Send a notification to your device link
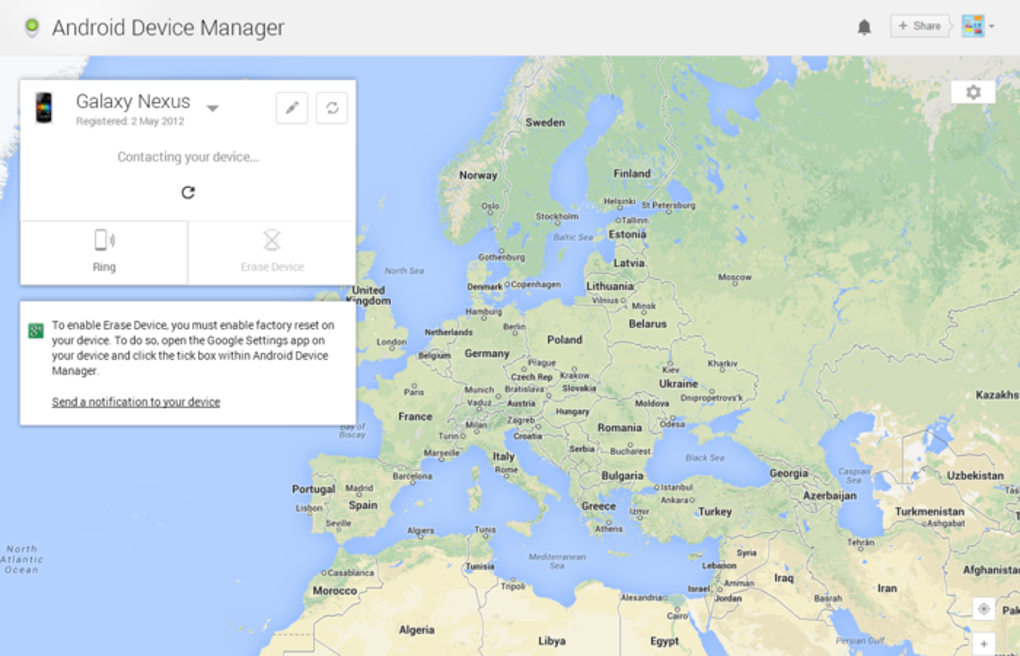1020x656 pixels. pos(136,402)
